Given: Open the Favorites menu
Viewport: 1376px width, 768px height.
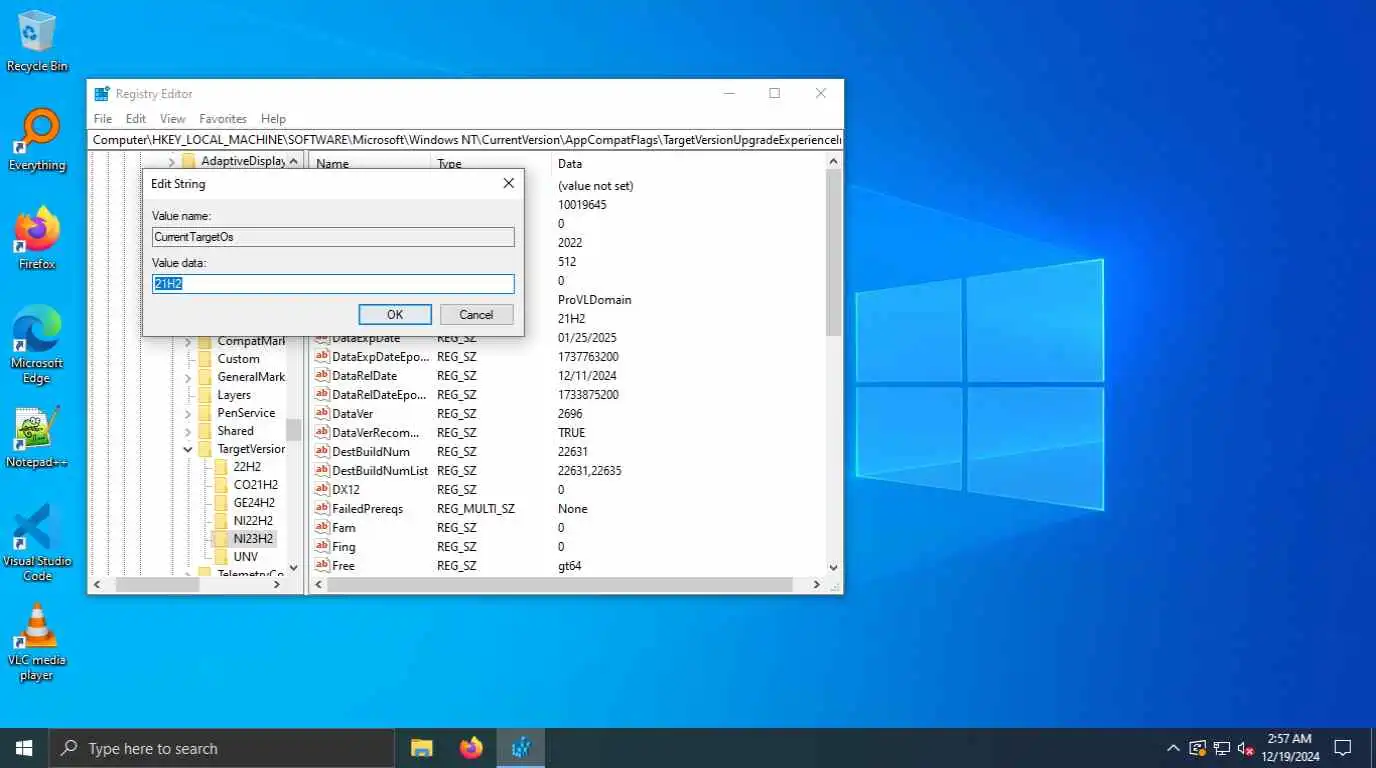Looking at the screenshot, I should 223,118.
